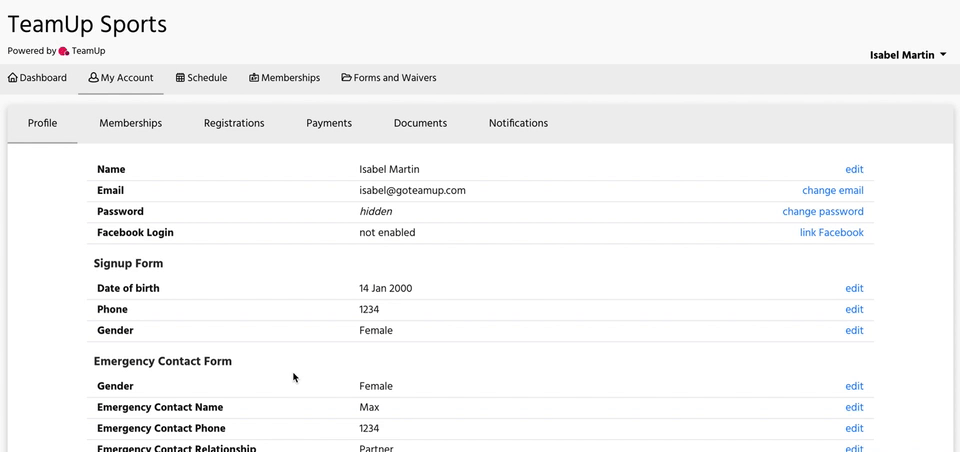The height and width of the screenshot is (452, 960).
Task: Edit the Emergency Contact Name
Action: [x=854, y=408]
